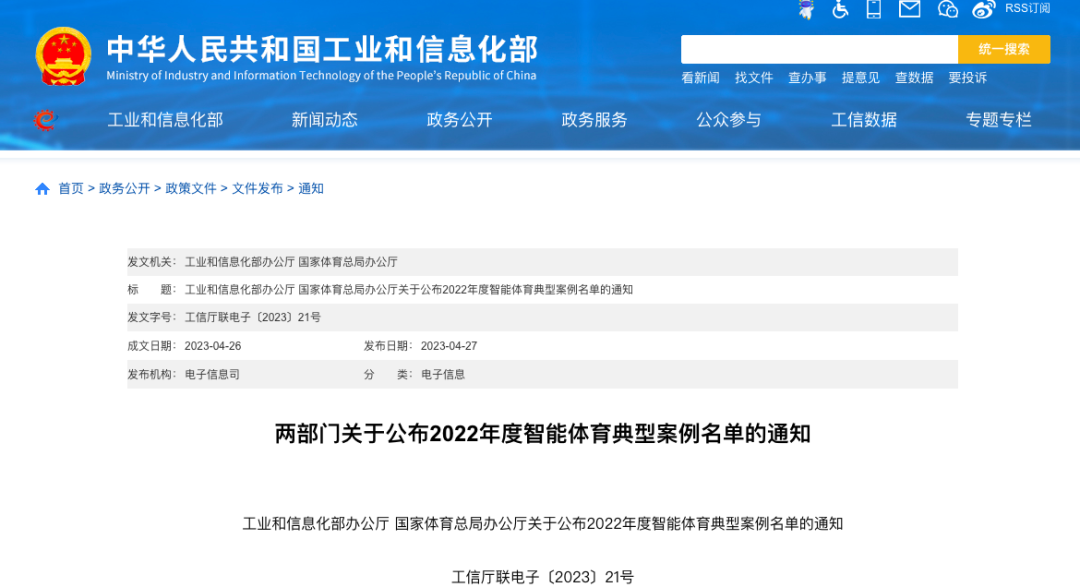Screen dimensions: 1080x587
Task: Open the mobile phone version icon
Action: pyautogui.click(x=874, y=9)
